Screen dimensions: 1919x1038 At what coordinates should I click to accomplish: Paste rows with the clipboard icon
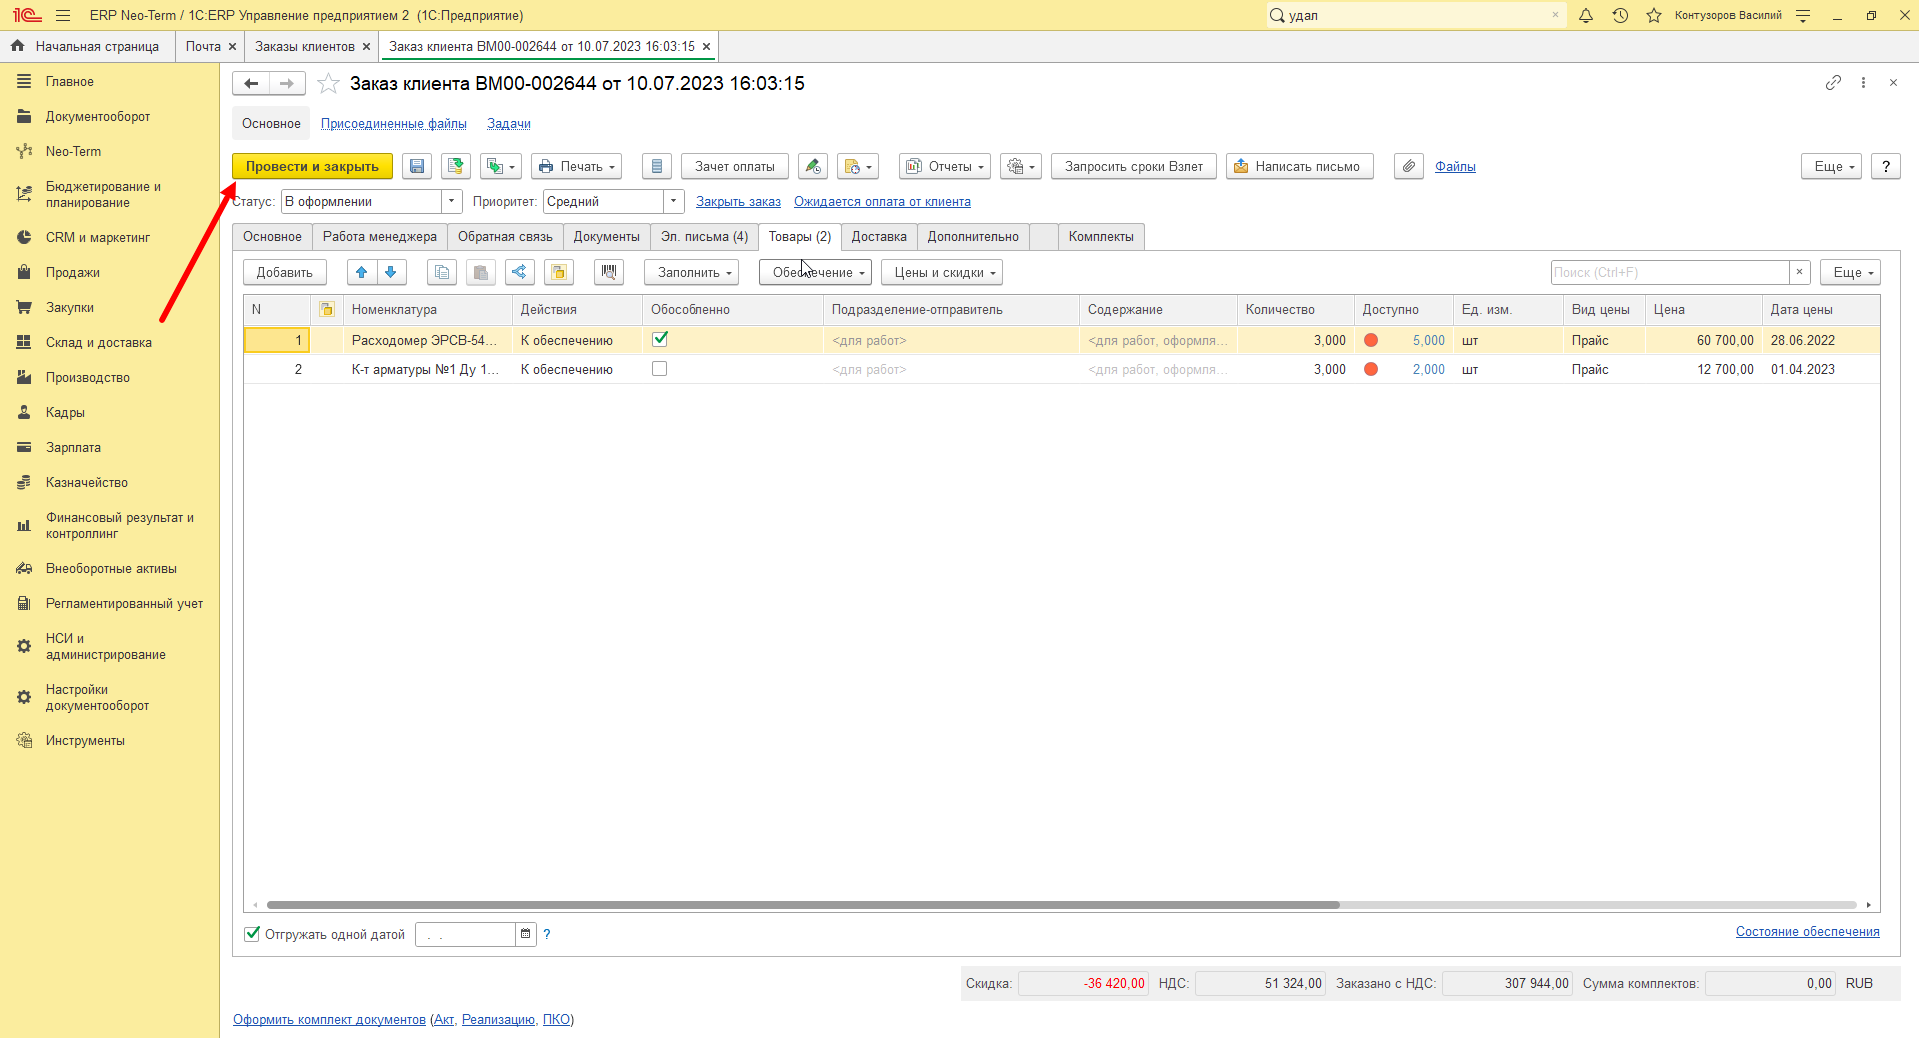[x=481, y=272]
